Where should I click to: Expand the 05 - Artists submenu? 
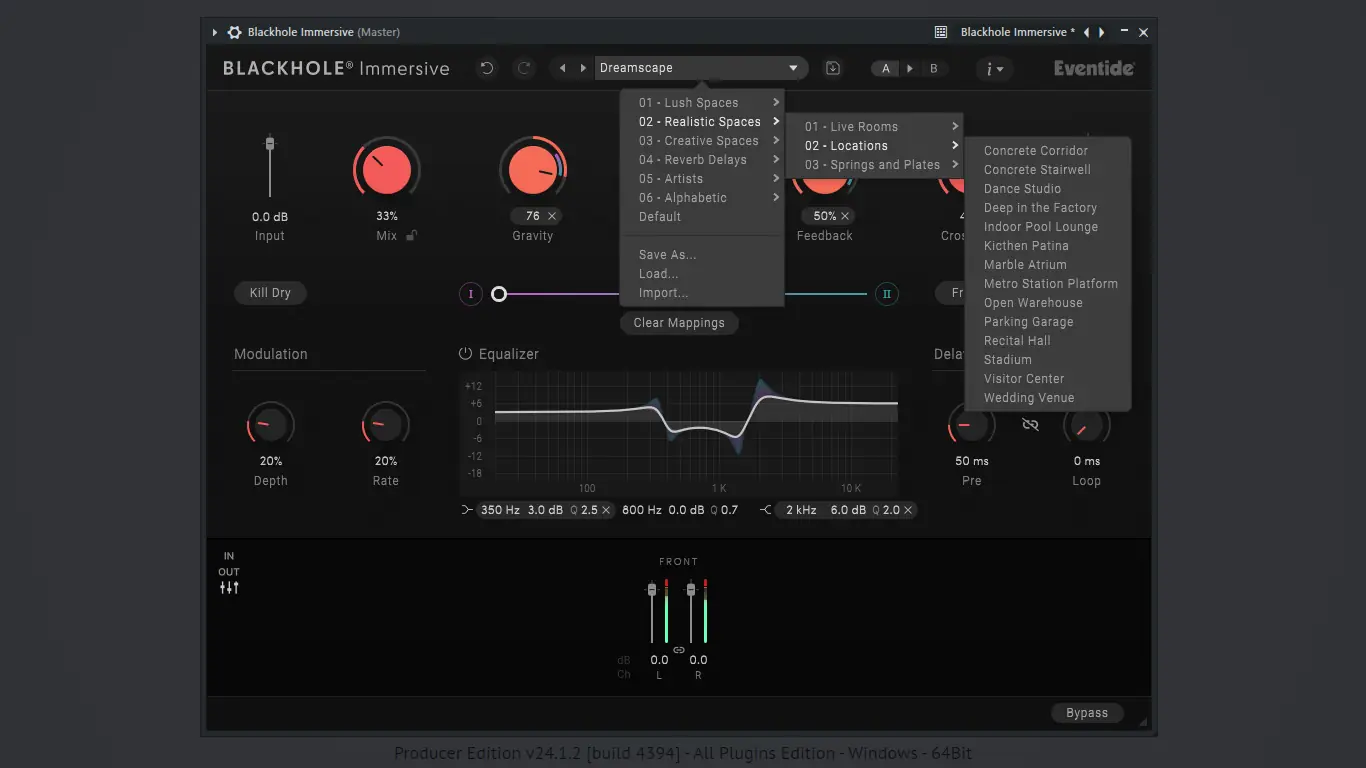(702, 179)
